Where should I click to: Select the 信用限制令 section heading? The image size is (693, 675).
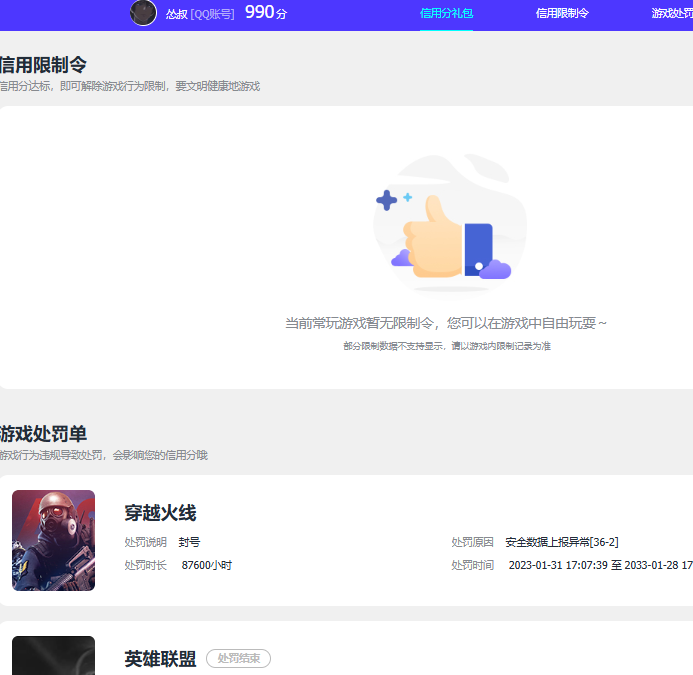point(43,65)
